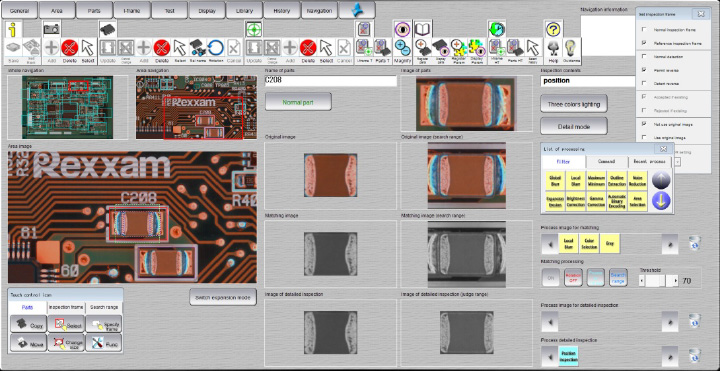This screenshot has width=720, height=371.
Task: Click the dark up arrow in processing list
Action: [661, 180]
